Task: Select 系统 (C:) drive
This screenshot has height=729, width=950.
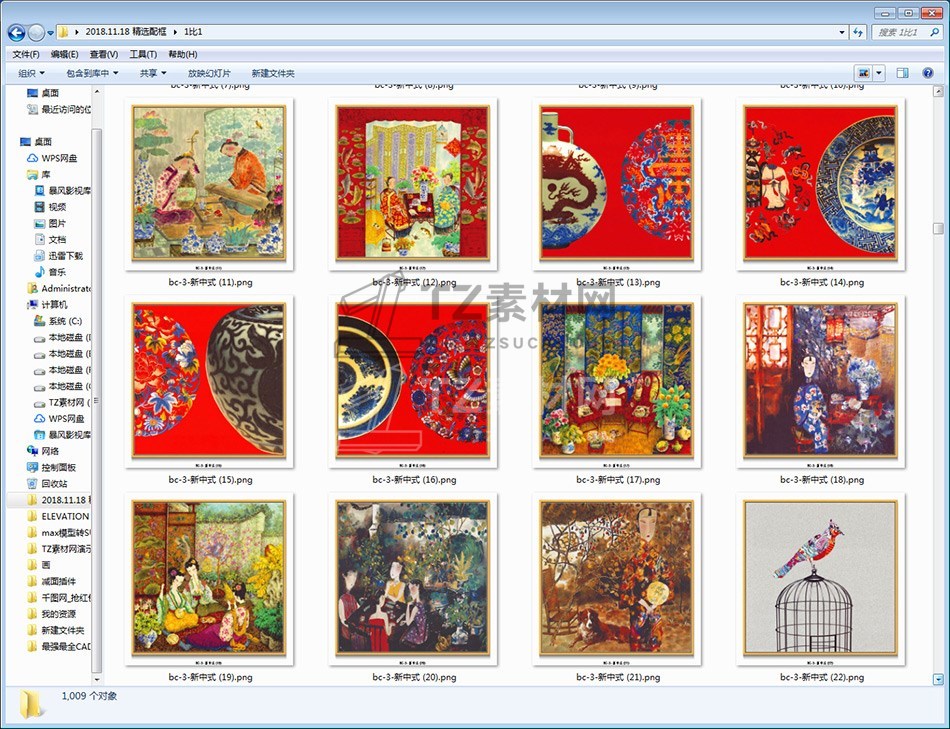Action: point(59,321)
